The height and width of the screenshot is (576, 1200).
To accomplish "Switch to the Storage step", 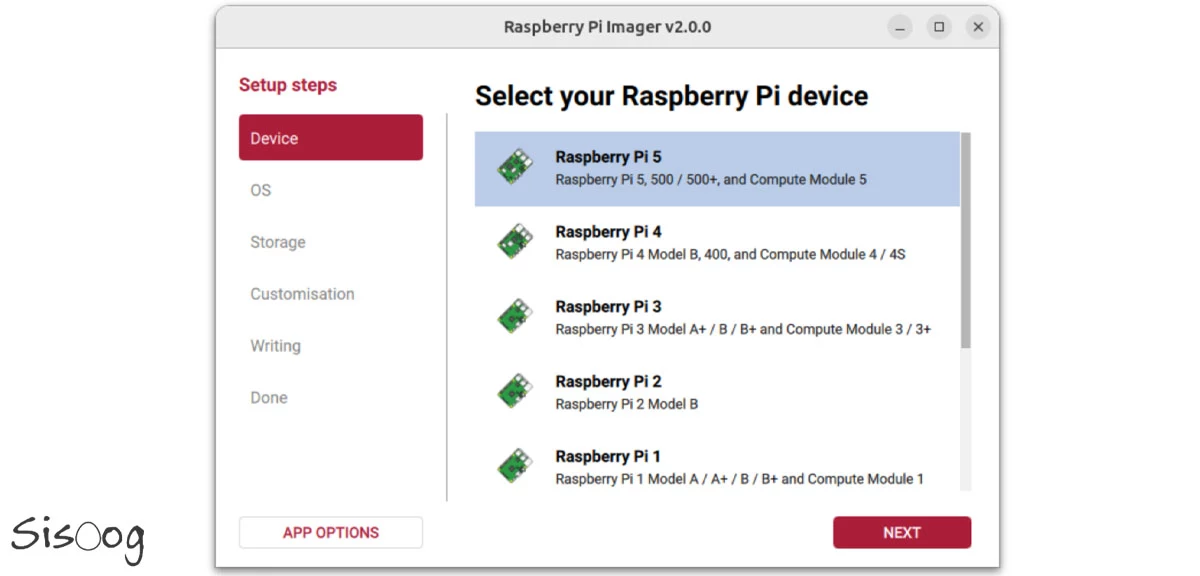I will [x=278, y=242].
